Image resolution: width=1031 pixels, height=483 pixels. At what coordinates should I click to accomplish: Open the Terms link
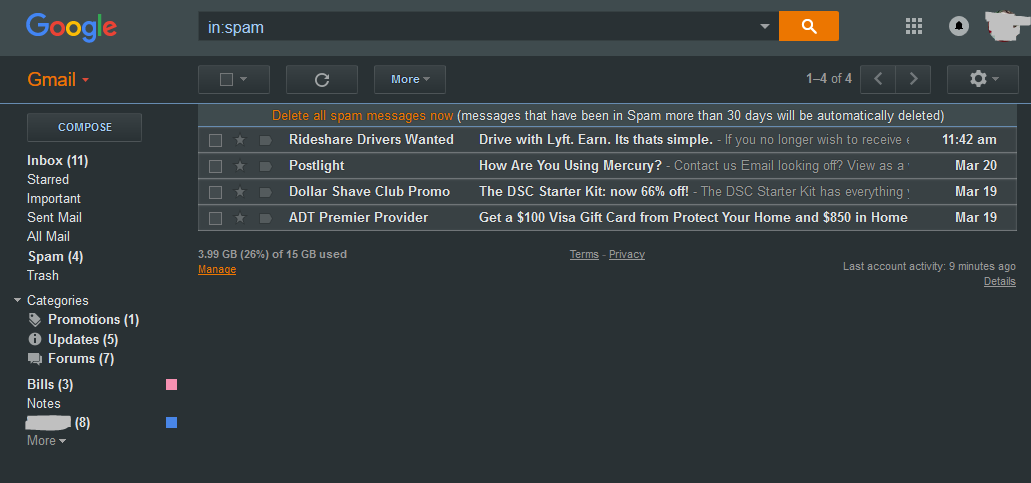(584, 254)
